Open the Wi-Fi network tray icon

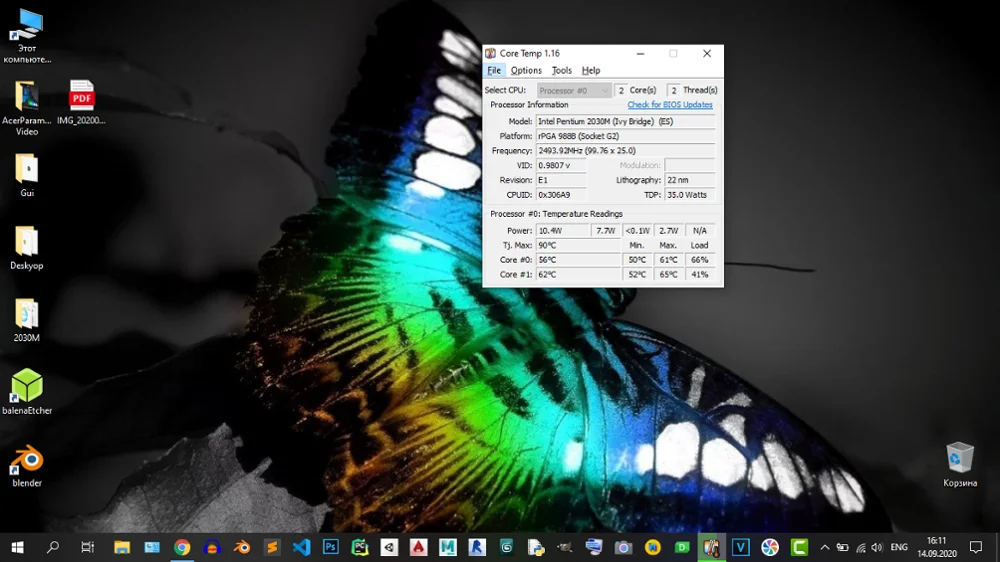pyautogui.click(x=860, y=547)
